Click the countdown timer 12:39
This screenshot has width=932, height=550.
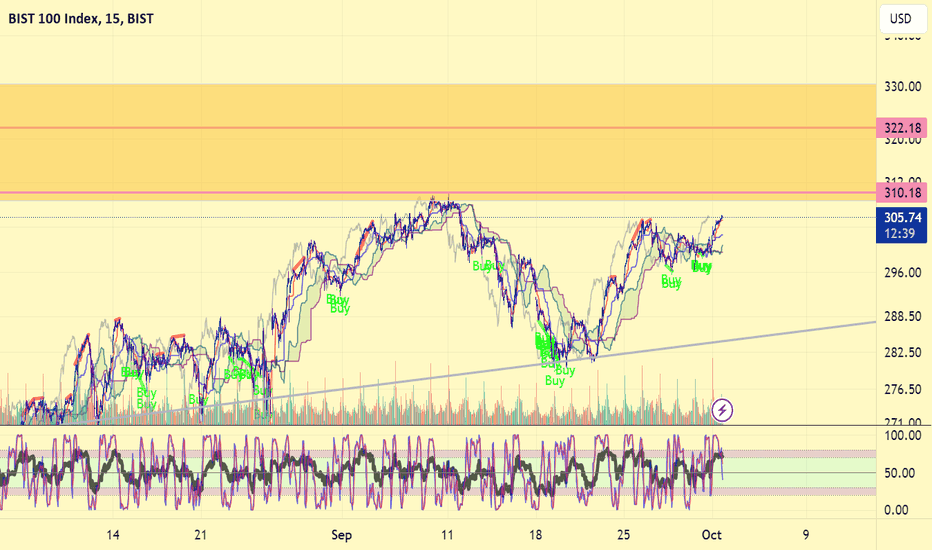coord(900,234)
